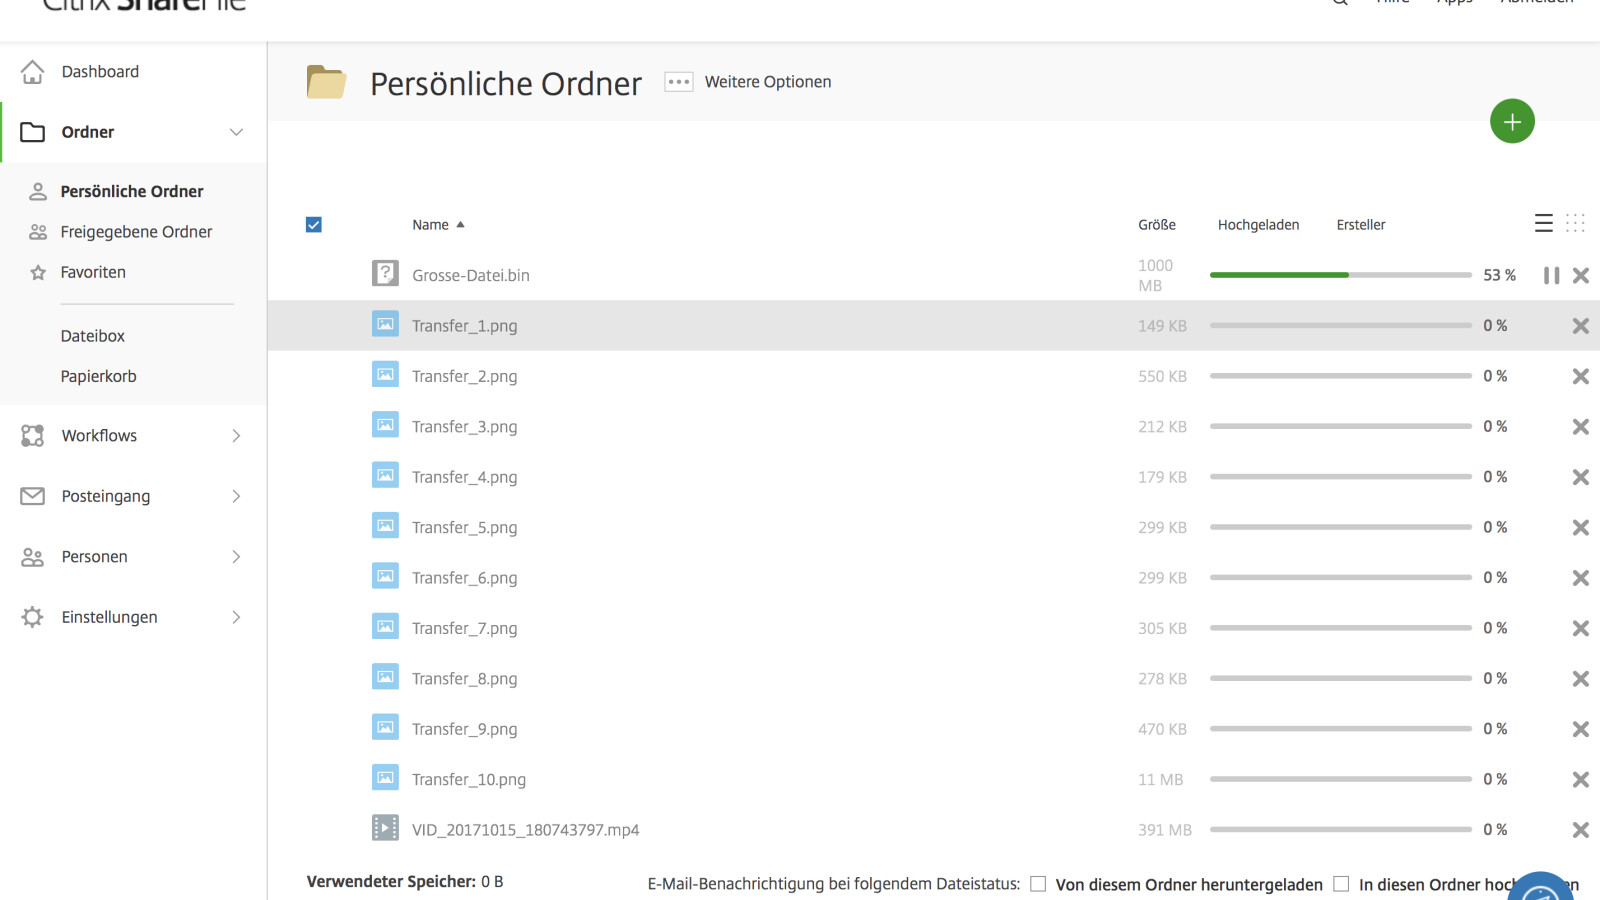The width and height of the screenshot is (1600, 900).
Task: Enable 'In diesen Ordner hochgeladen' notification checkbox
Action: point(1341,884)
